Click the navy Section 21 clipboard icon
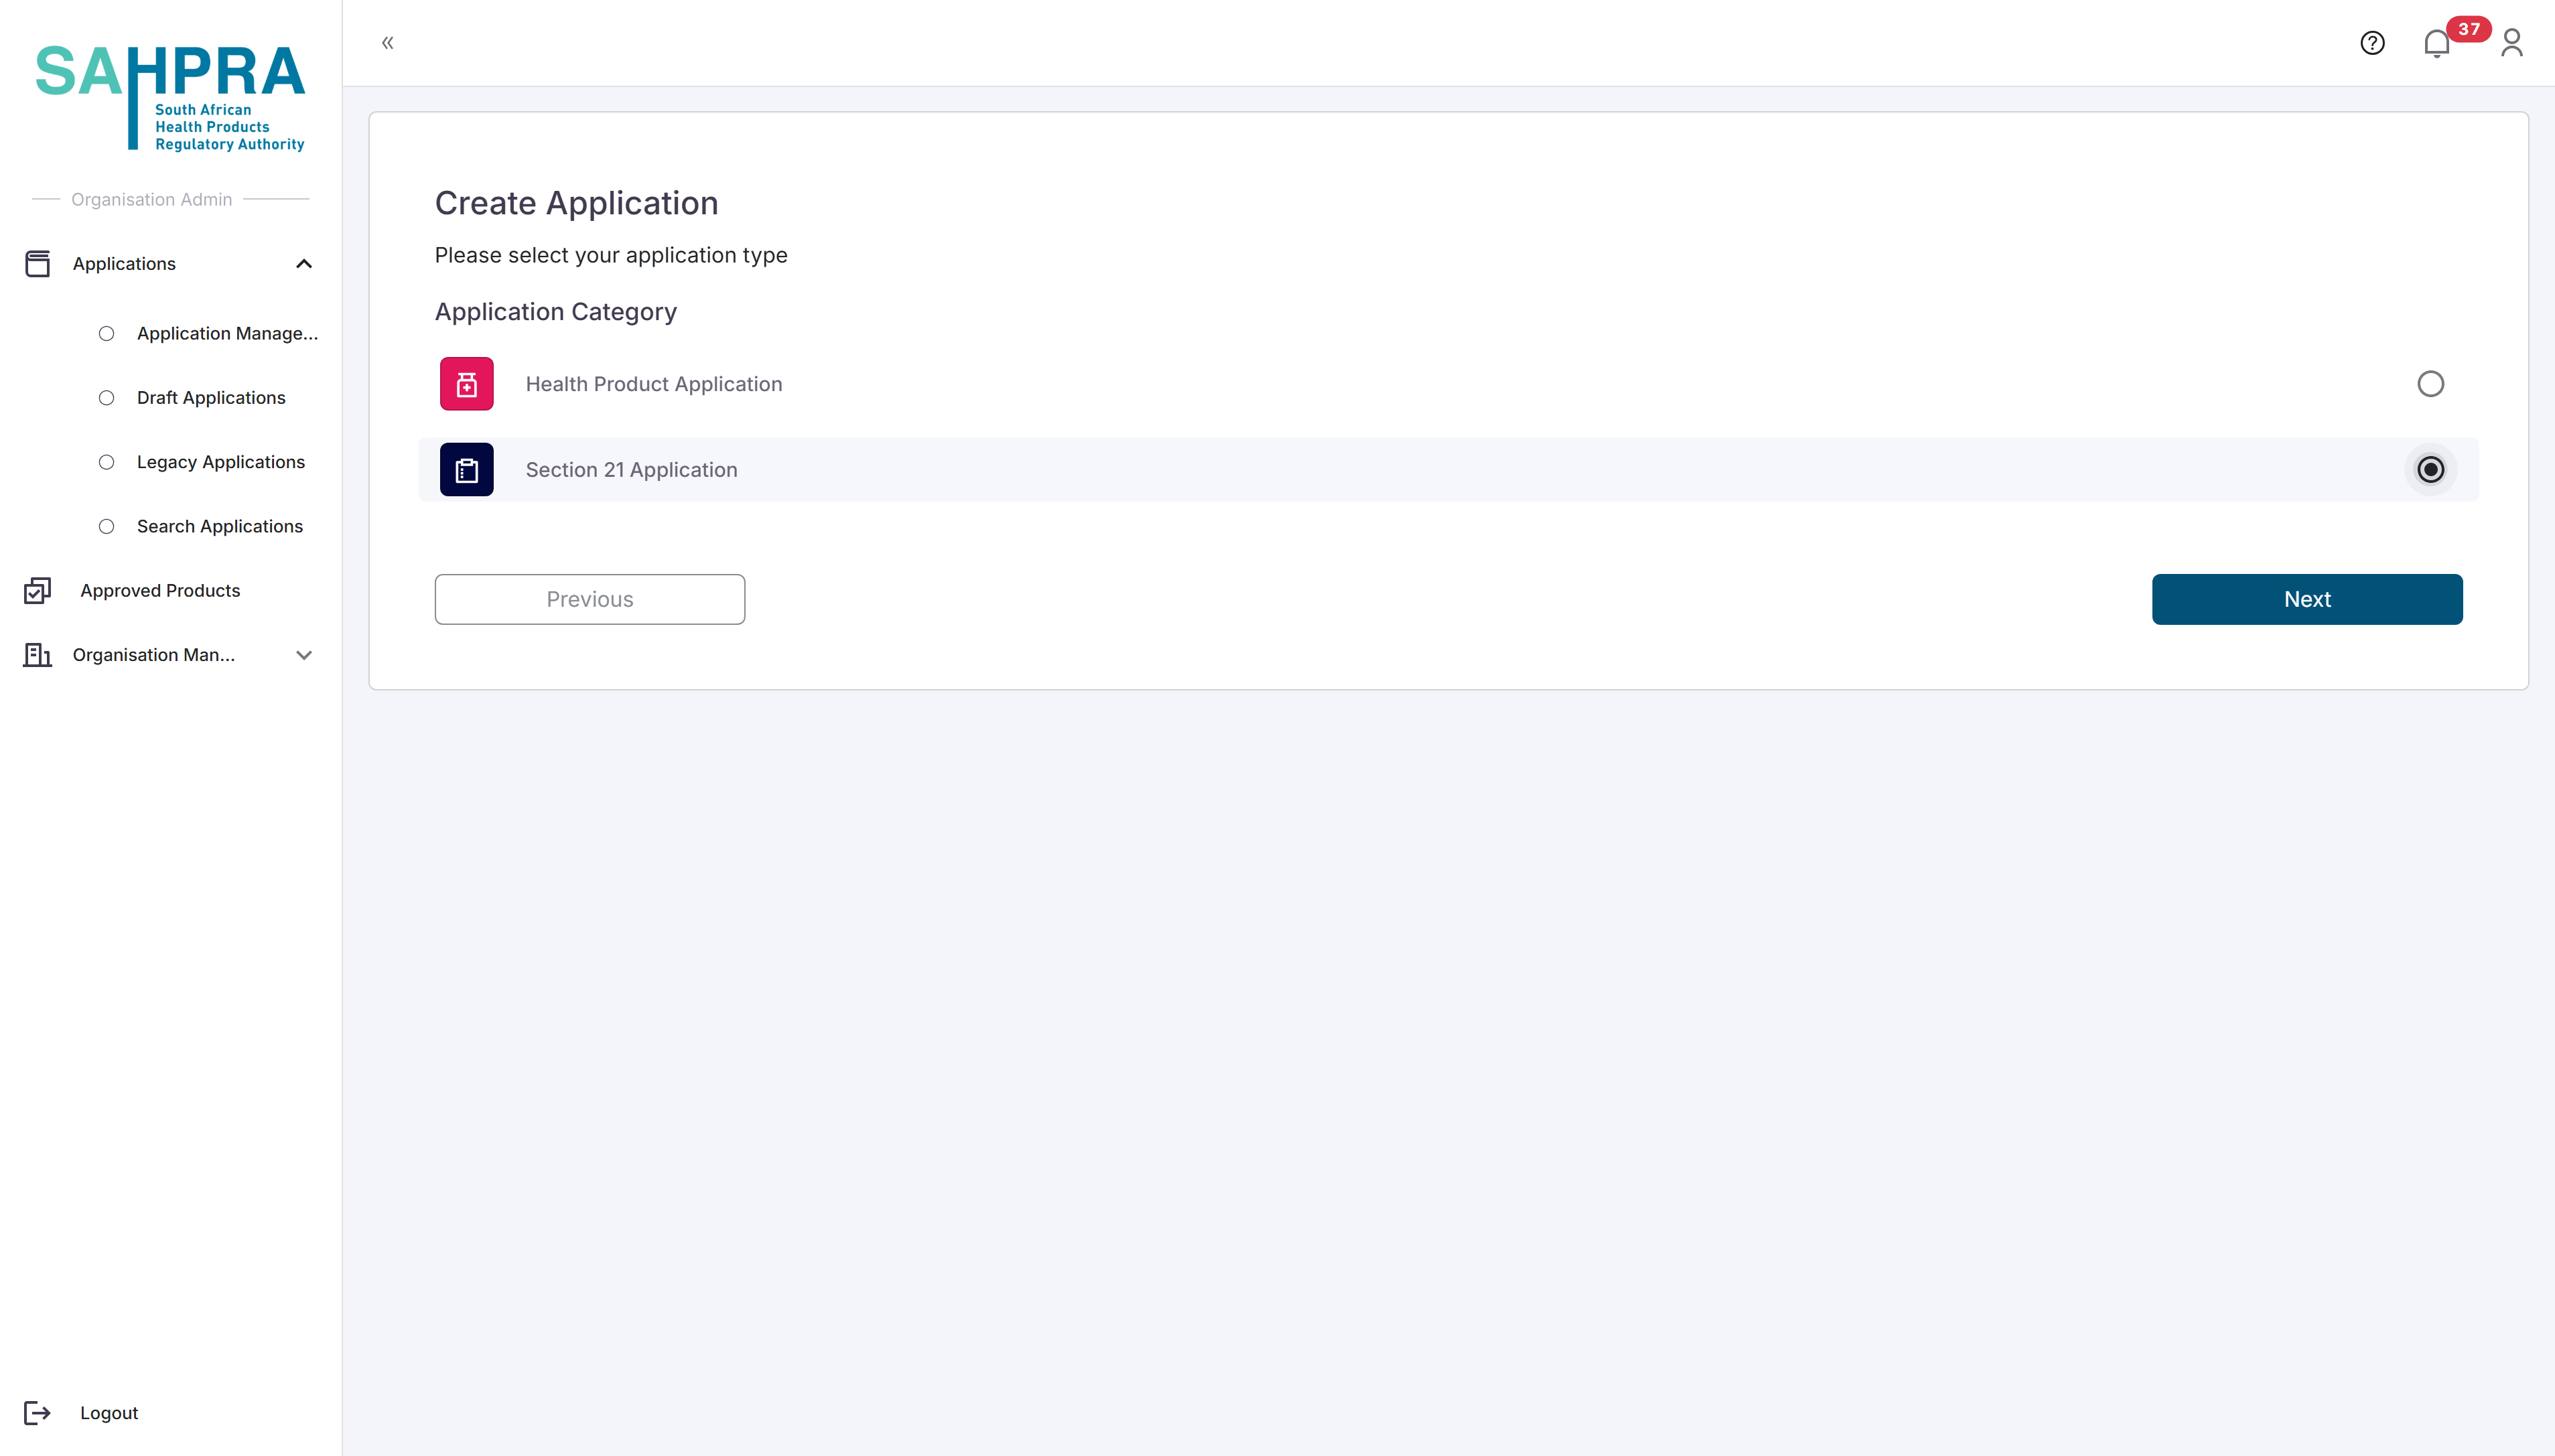The image size is (2555, 1456). [x=467, y=470]
